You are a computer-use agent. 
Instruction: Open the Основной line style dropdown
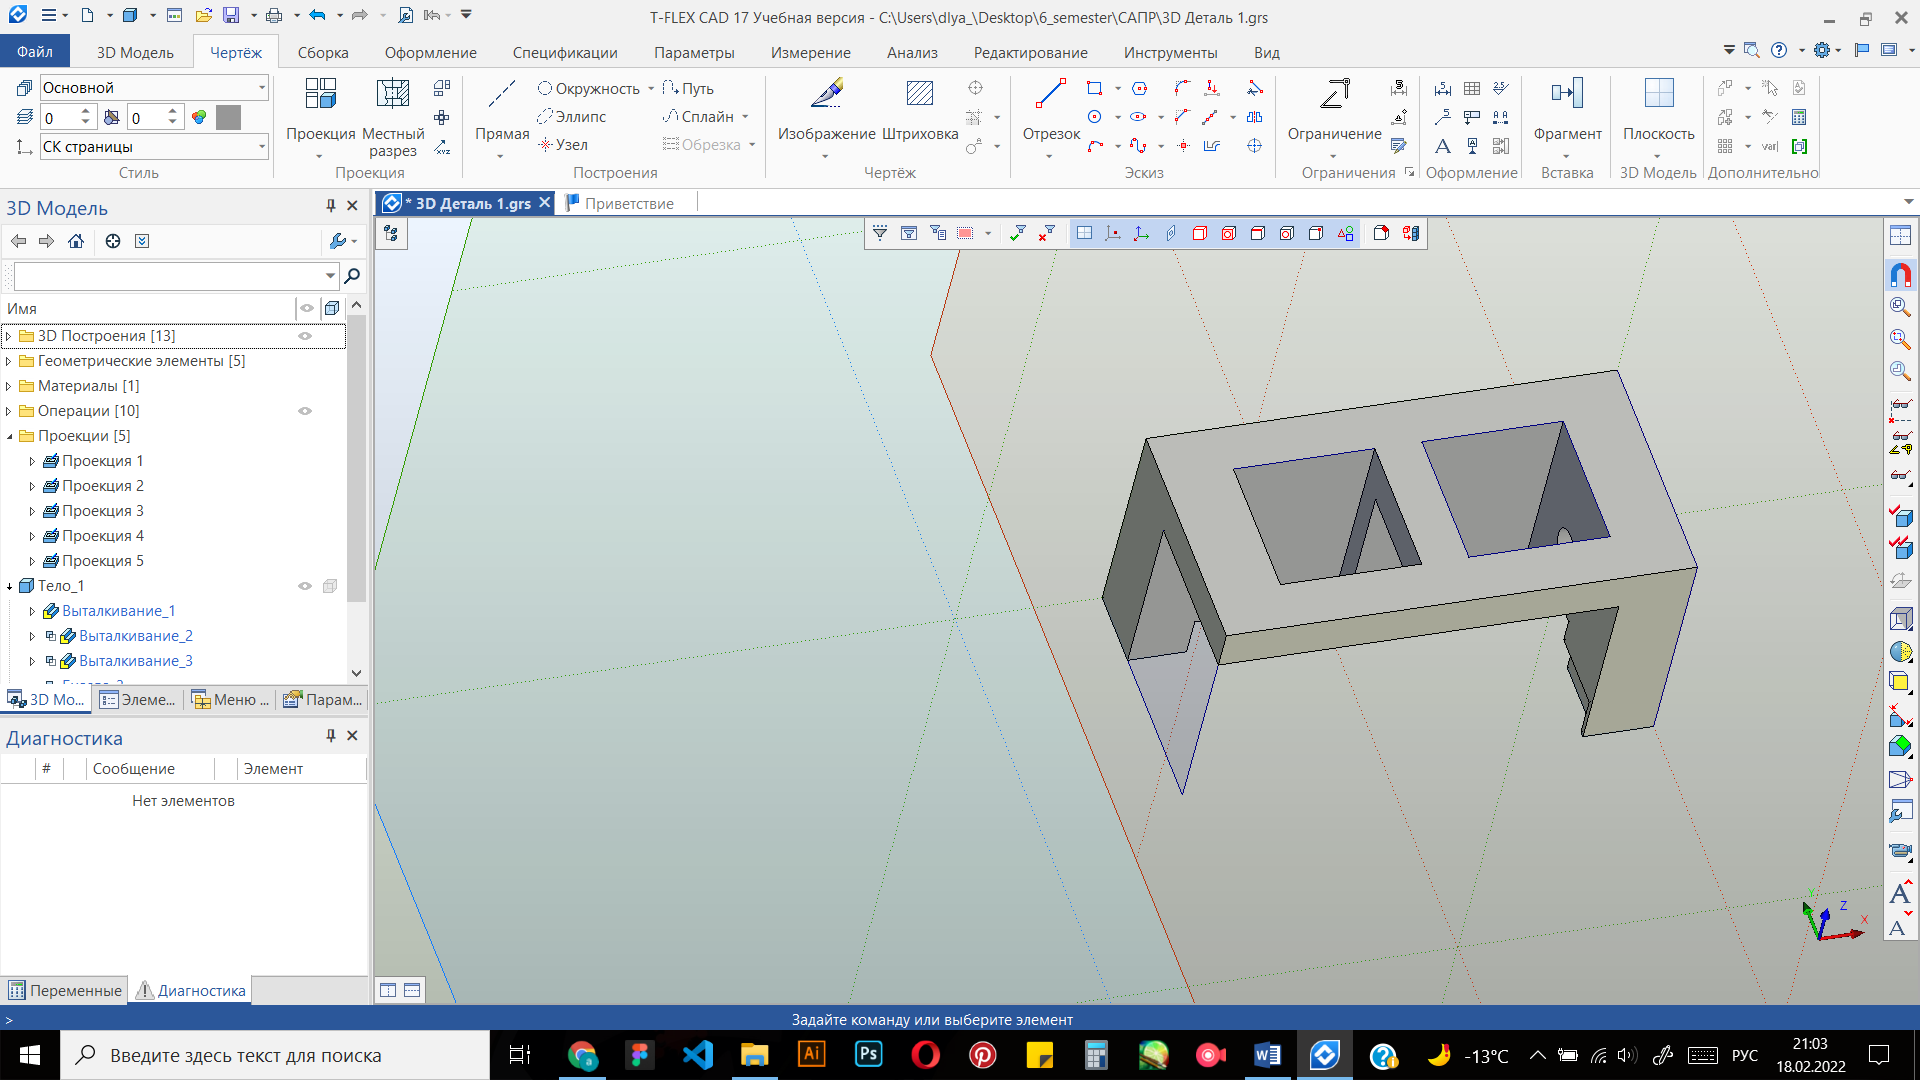tap(262, 88)
